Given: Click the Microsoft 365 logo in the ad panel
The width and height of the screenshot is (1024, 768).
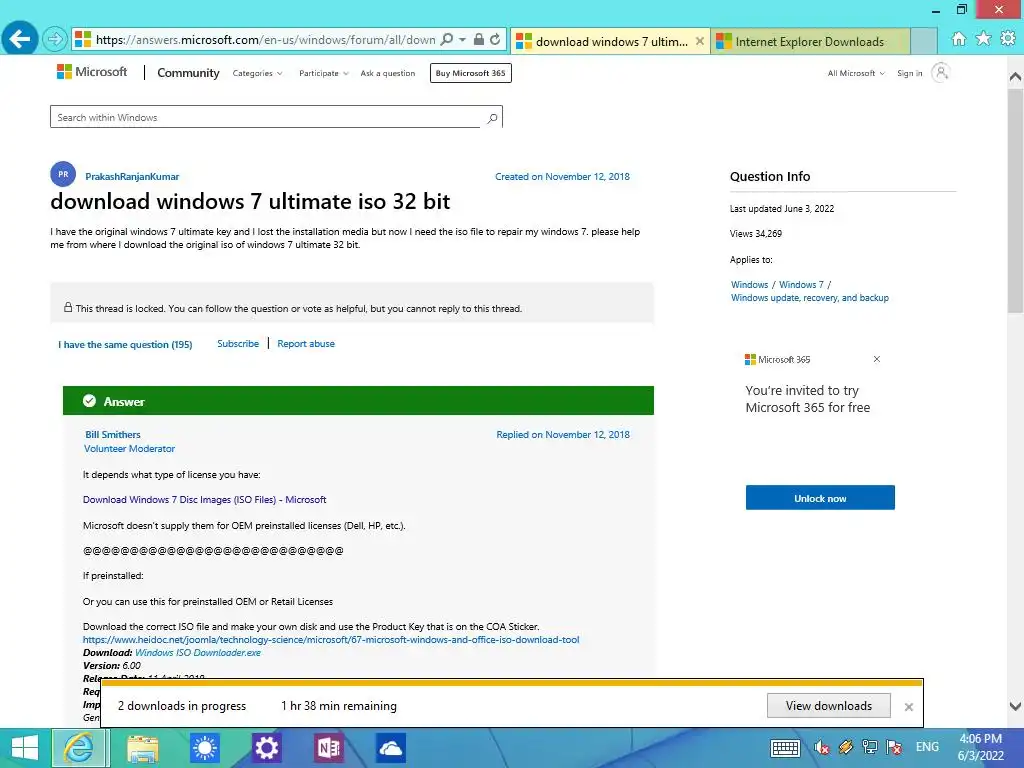Looking at the screenshot, I should pos(777,359).
